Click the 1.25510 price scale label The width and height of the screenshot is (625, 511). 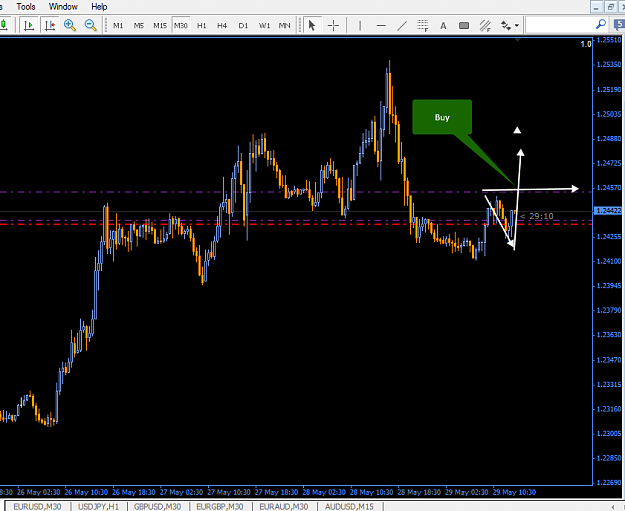(609, 40)
